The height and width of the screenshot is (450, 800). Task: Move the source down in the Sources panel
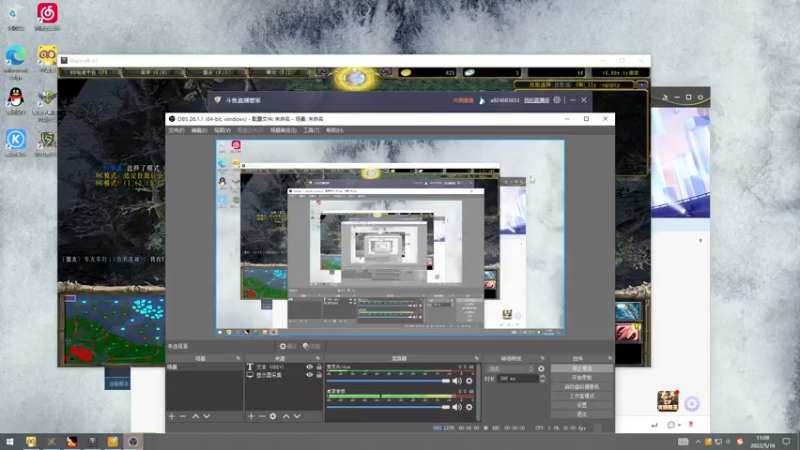tap(297, 416)
